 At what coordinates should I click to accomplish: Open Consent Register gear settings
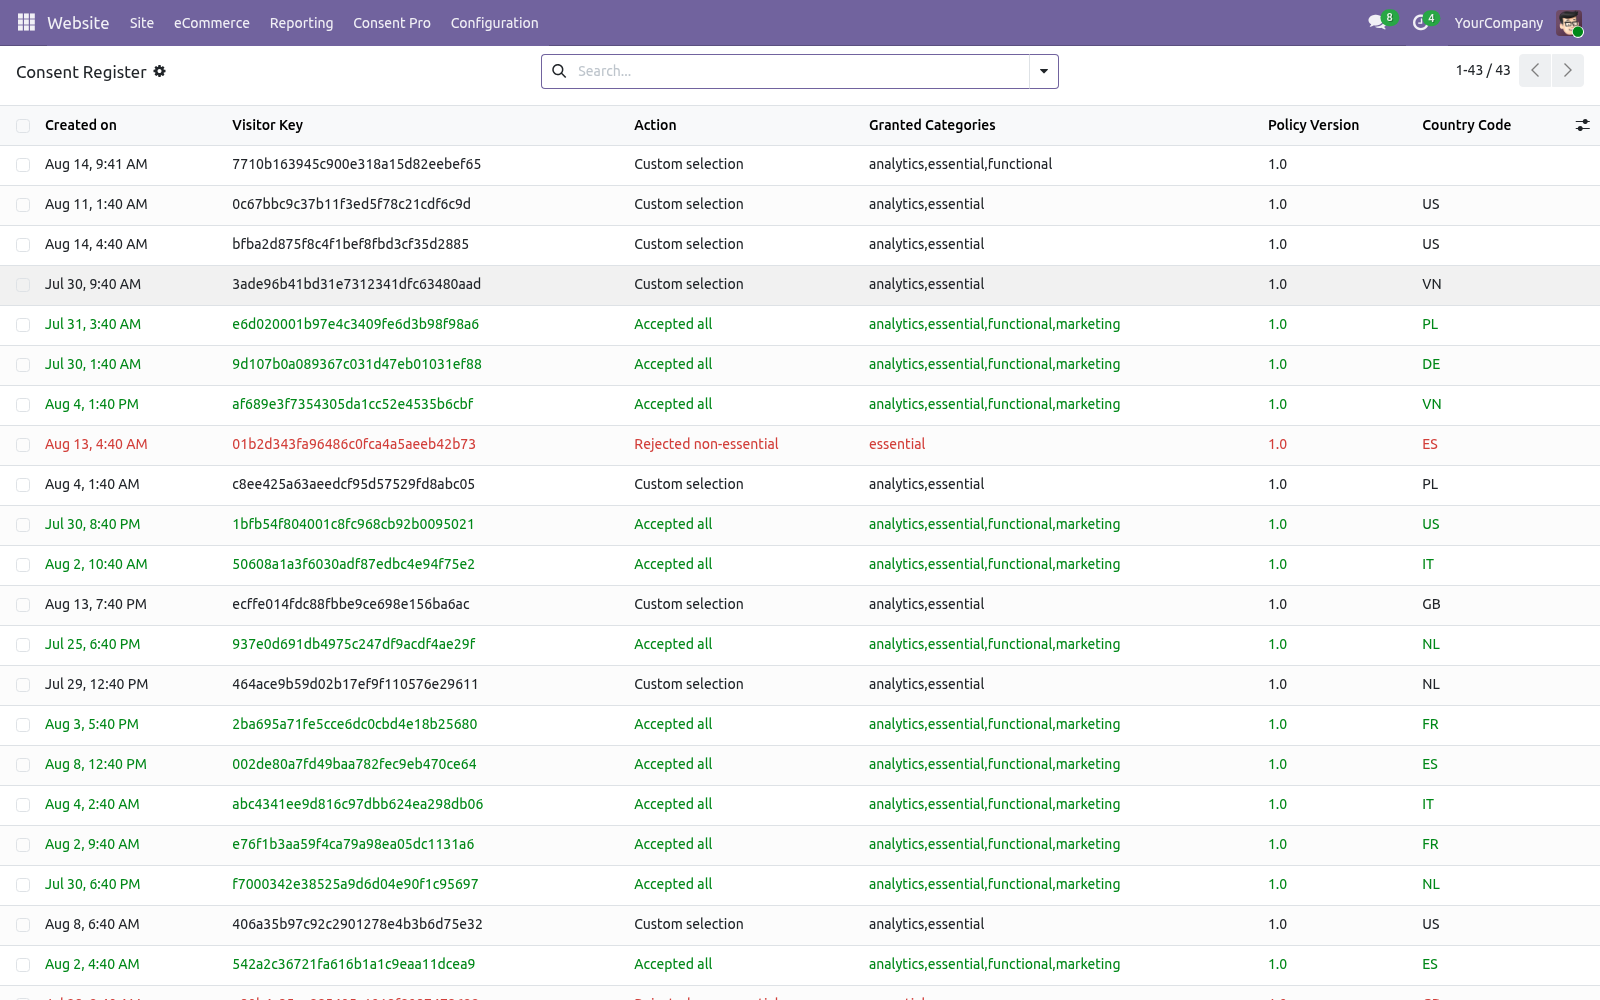160,71
